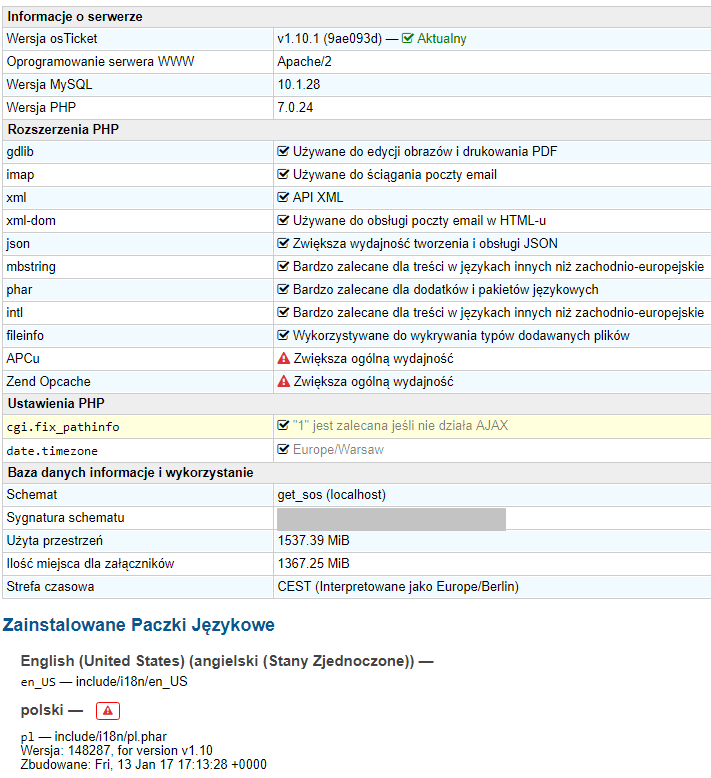Click the green check icon beside Aktualny
Viewport: 711px width, 778px height.
pyautogui.click(x=407, y=39)
